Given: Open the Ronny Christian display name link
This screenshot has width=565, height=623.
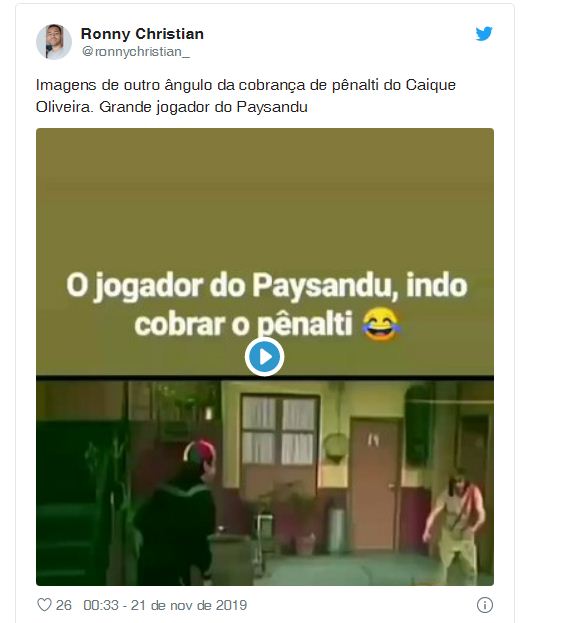Looking at the screenshot, I should pyautogui.click(x=142, y=34).
